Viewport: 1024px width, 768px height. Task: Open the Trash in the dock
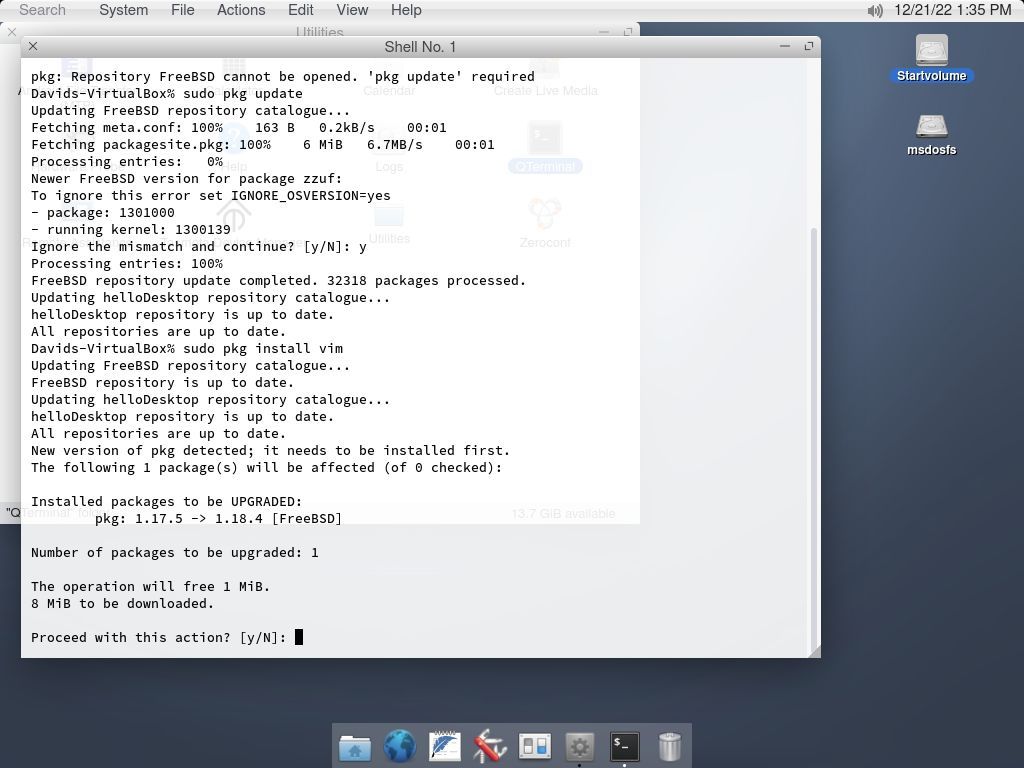point(669,746)
